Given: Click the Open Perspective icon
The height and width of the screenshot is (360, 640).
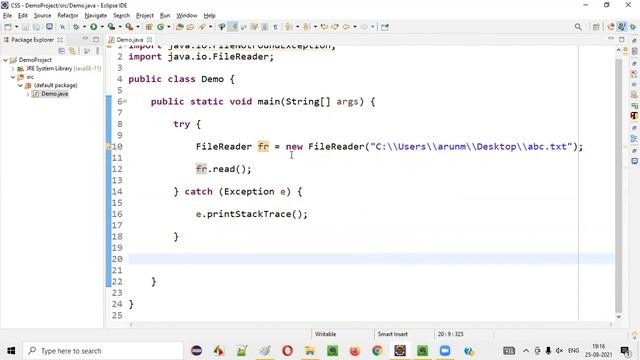Looking at the screenshot, I should (596, 27).
